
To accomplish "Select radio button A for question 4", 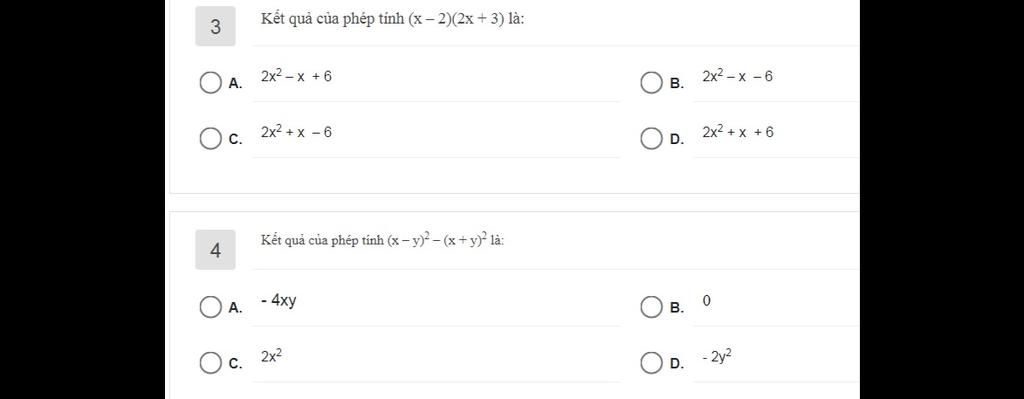I will pyautogui.click(x=210, y=308).
